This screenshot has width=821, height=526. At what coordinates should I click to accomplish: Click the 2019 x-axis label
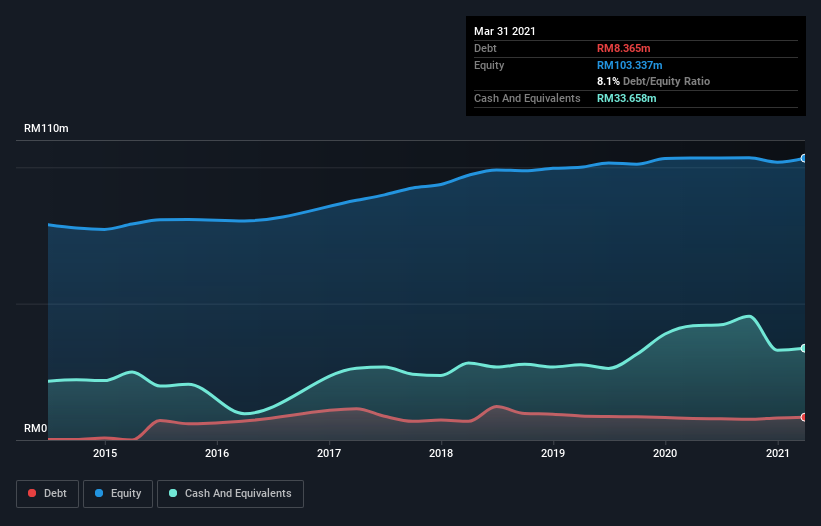(553, 453)
